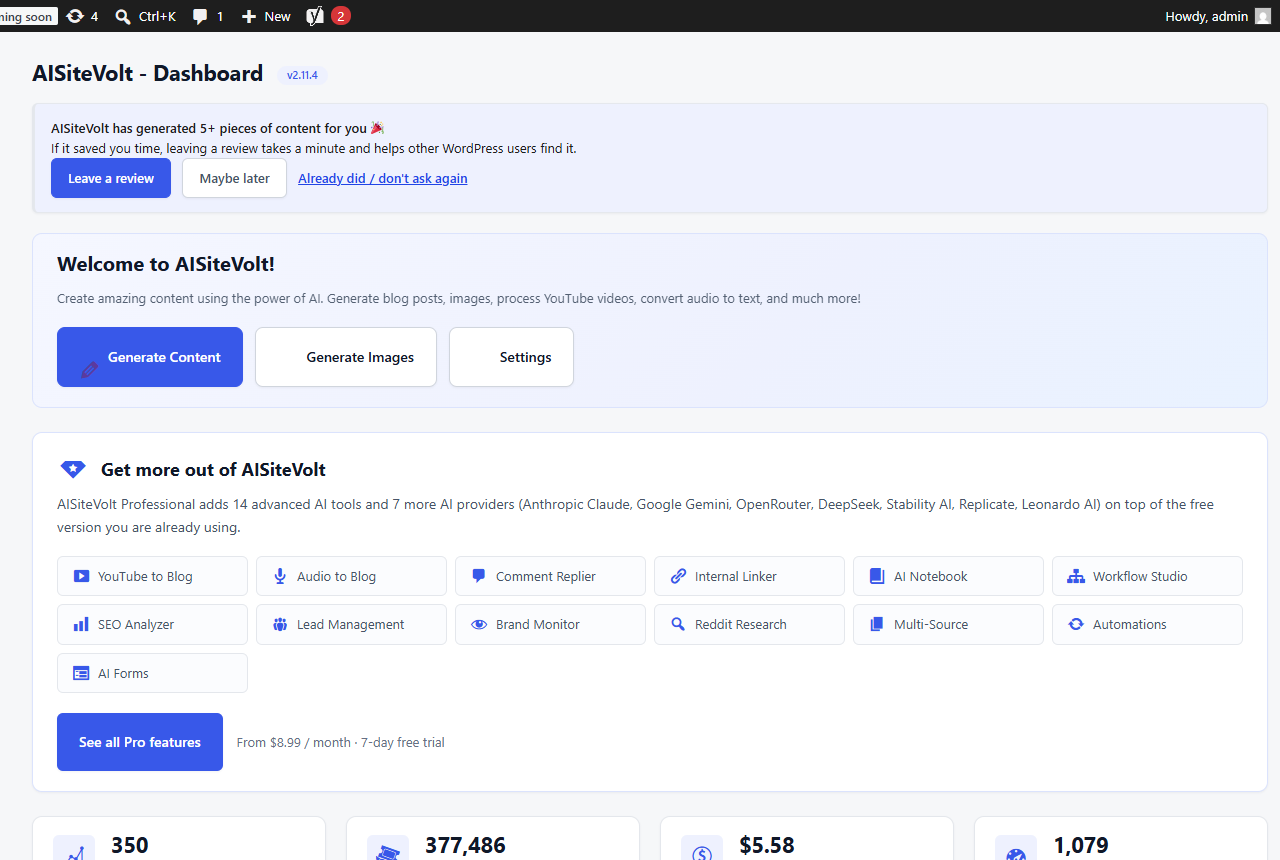Select the SEO Analyzer label

click(x=136, y=624)
